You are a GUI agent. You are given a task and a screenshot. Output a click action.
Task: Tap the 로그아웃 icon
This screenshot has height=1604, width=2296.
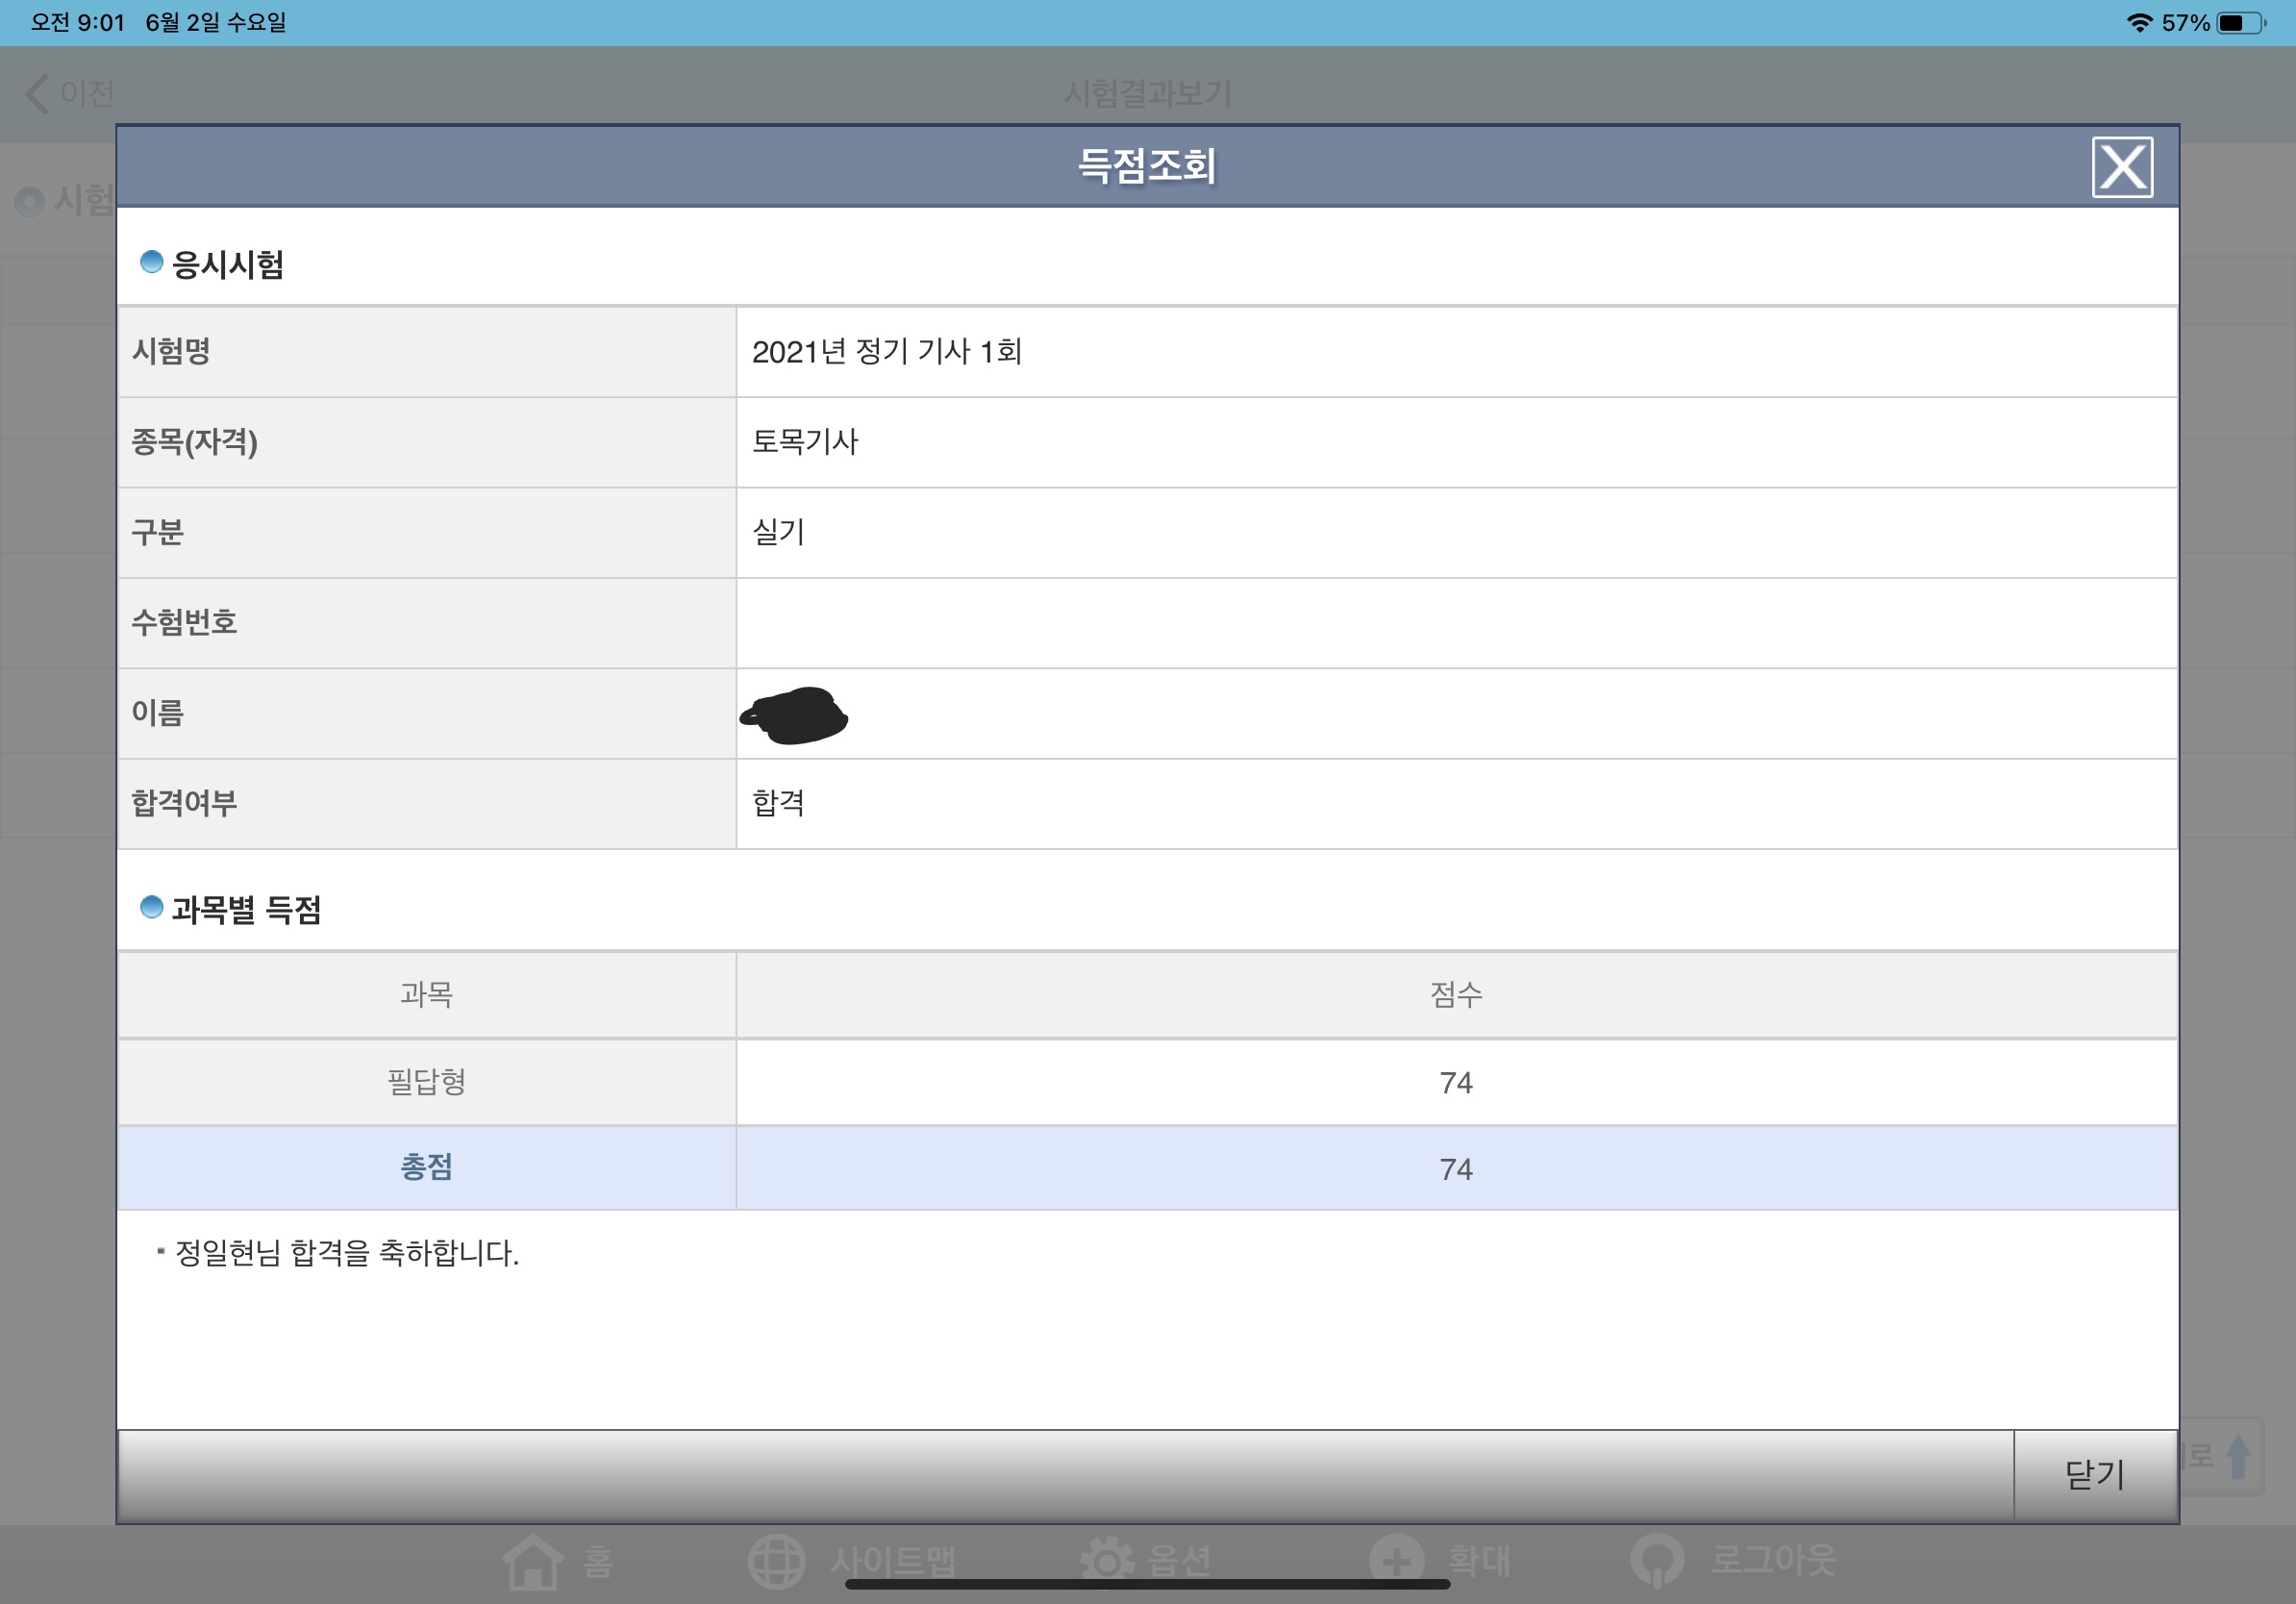click(1657, 1561)
